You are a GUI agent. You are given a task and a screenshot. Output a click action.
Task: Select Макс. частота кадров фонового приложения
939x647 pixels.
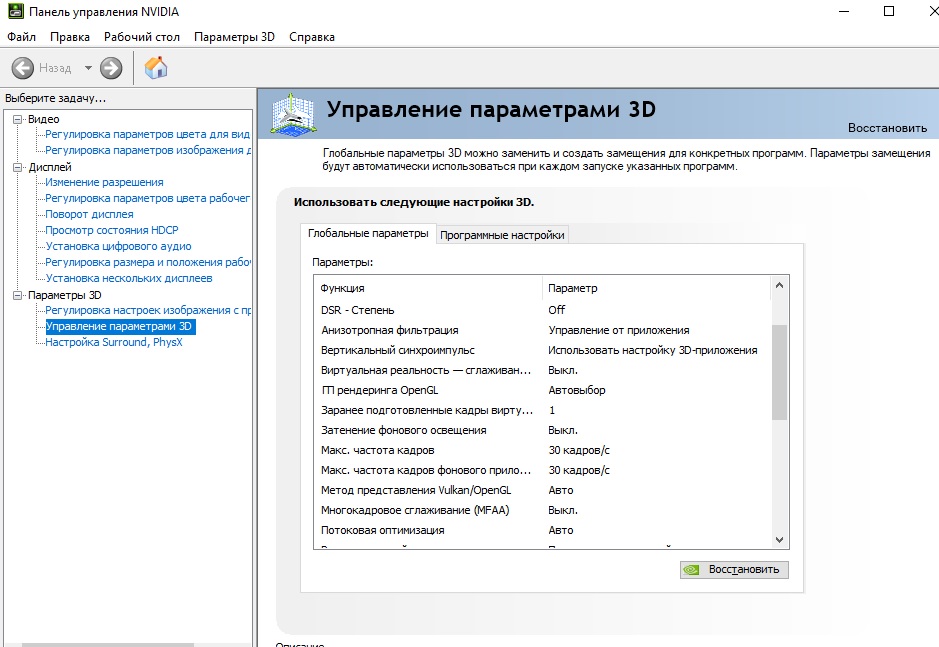tap(541, 470)
